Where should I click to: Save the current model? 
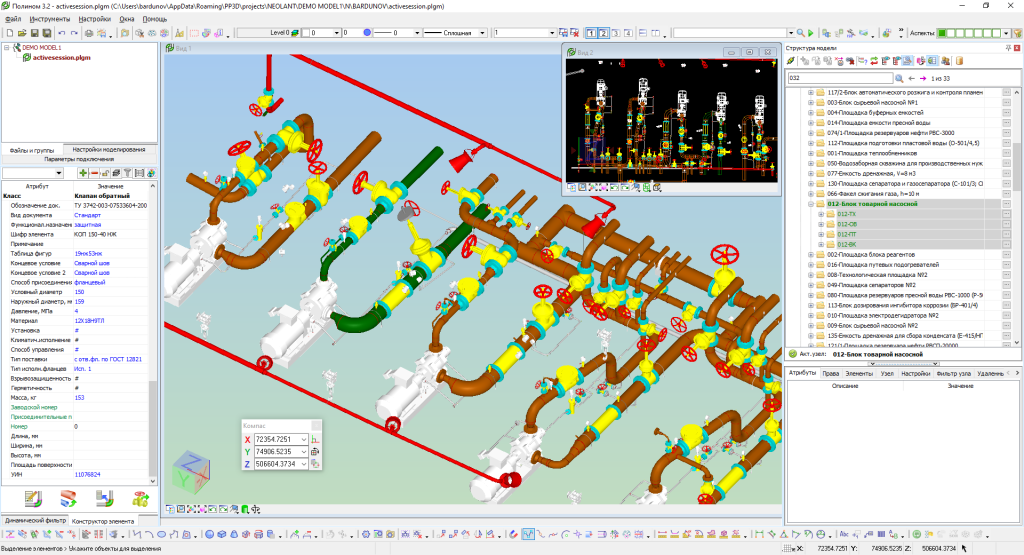point(35,33)
